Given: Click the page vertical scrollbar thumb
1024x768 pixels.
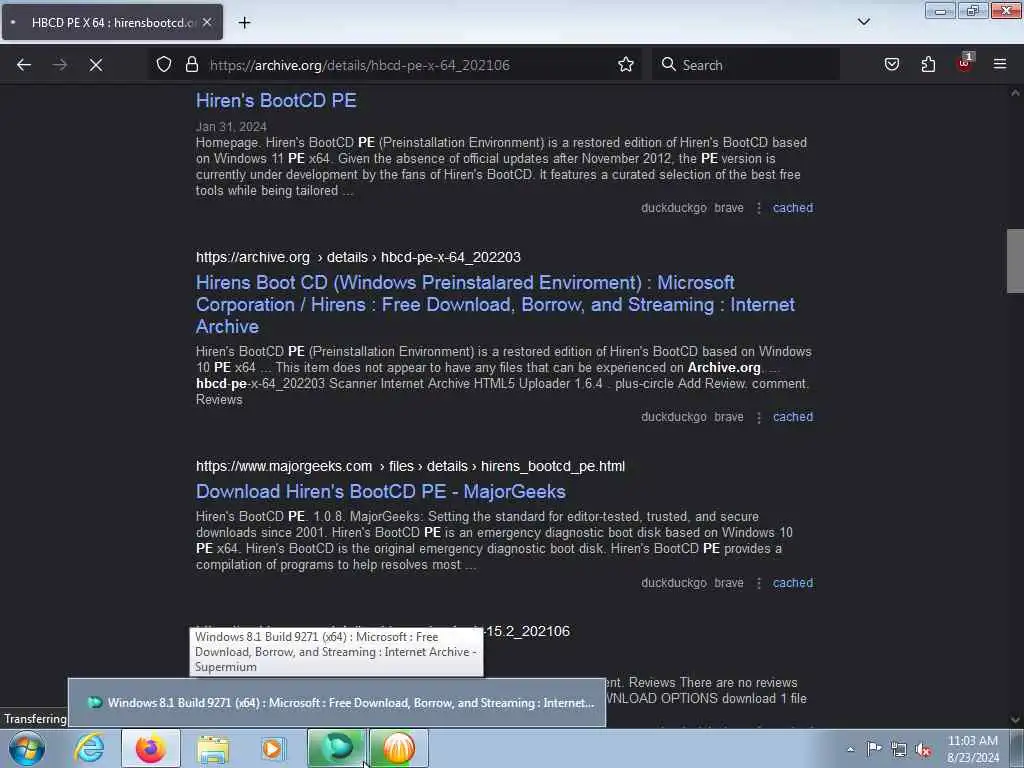Looking at the screenshot, I should [x=1015, y=261].
